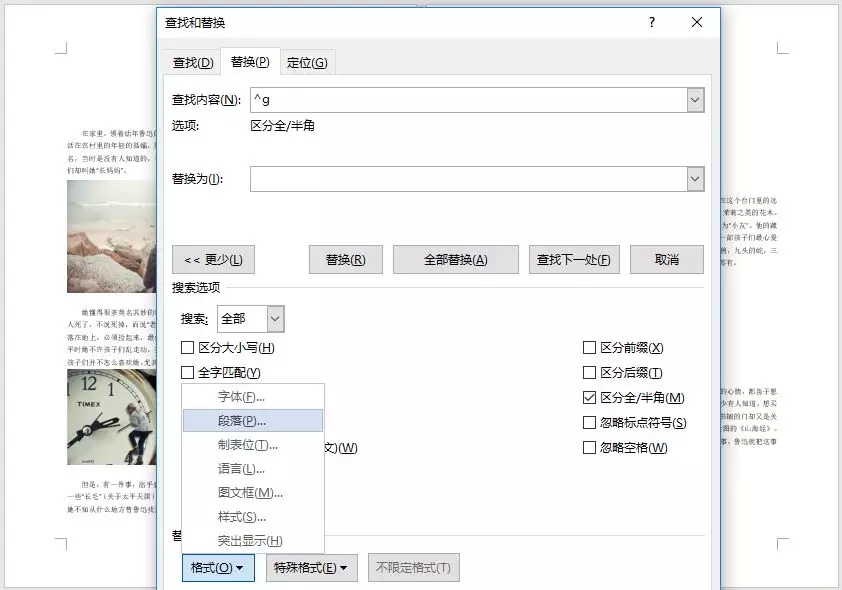Enable the 忽略空格 option
This screenshot has height=590, width=842.
tap(589, 447)
